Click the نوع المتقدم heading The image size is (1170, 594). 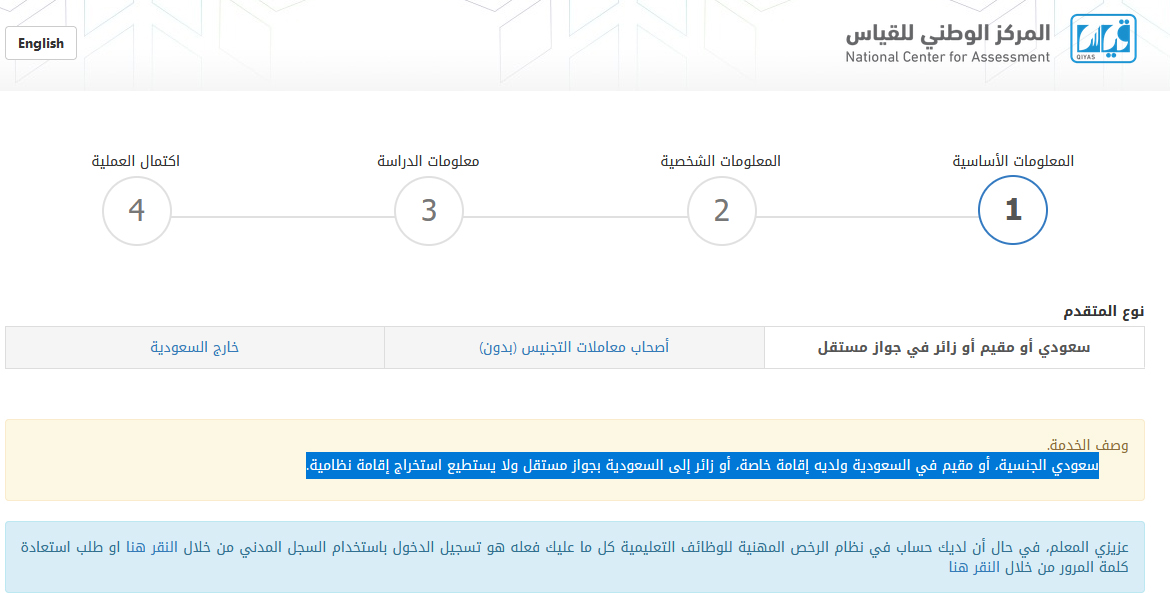tap(1104, 310)
